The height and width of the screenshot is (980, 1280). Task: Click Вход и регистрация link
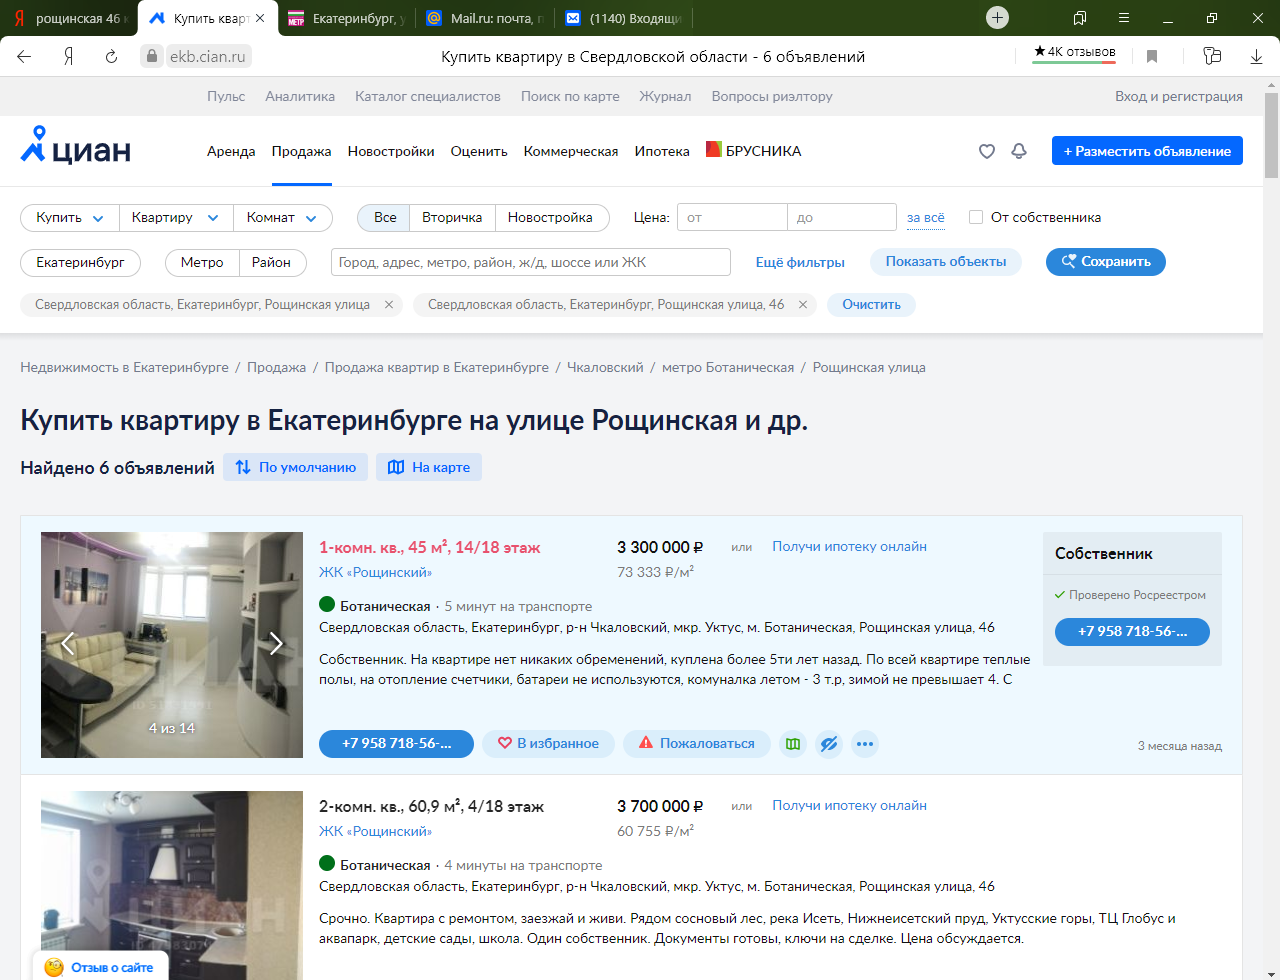(1179, 96)
